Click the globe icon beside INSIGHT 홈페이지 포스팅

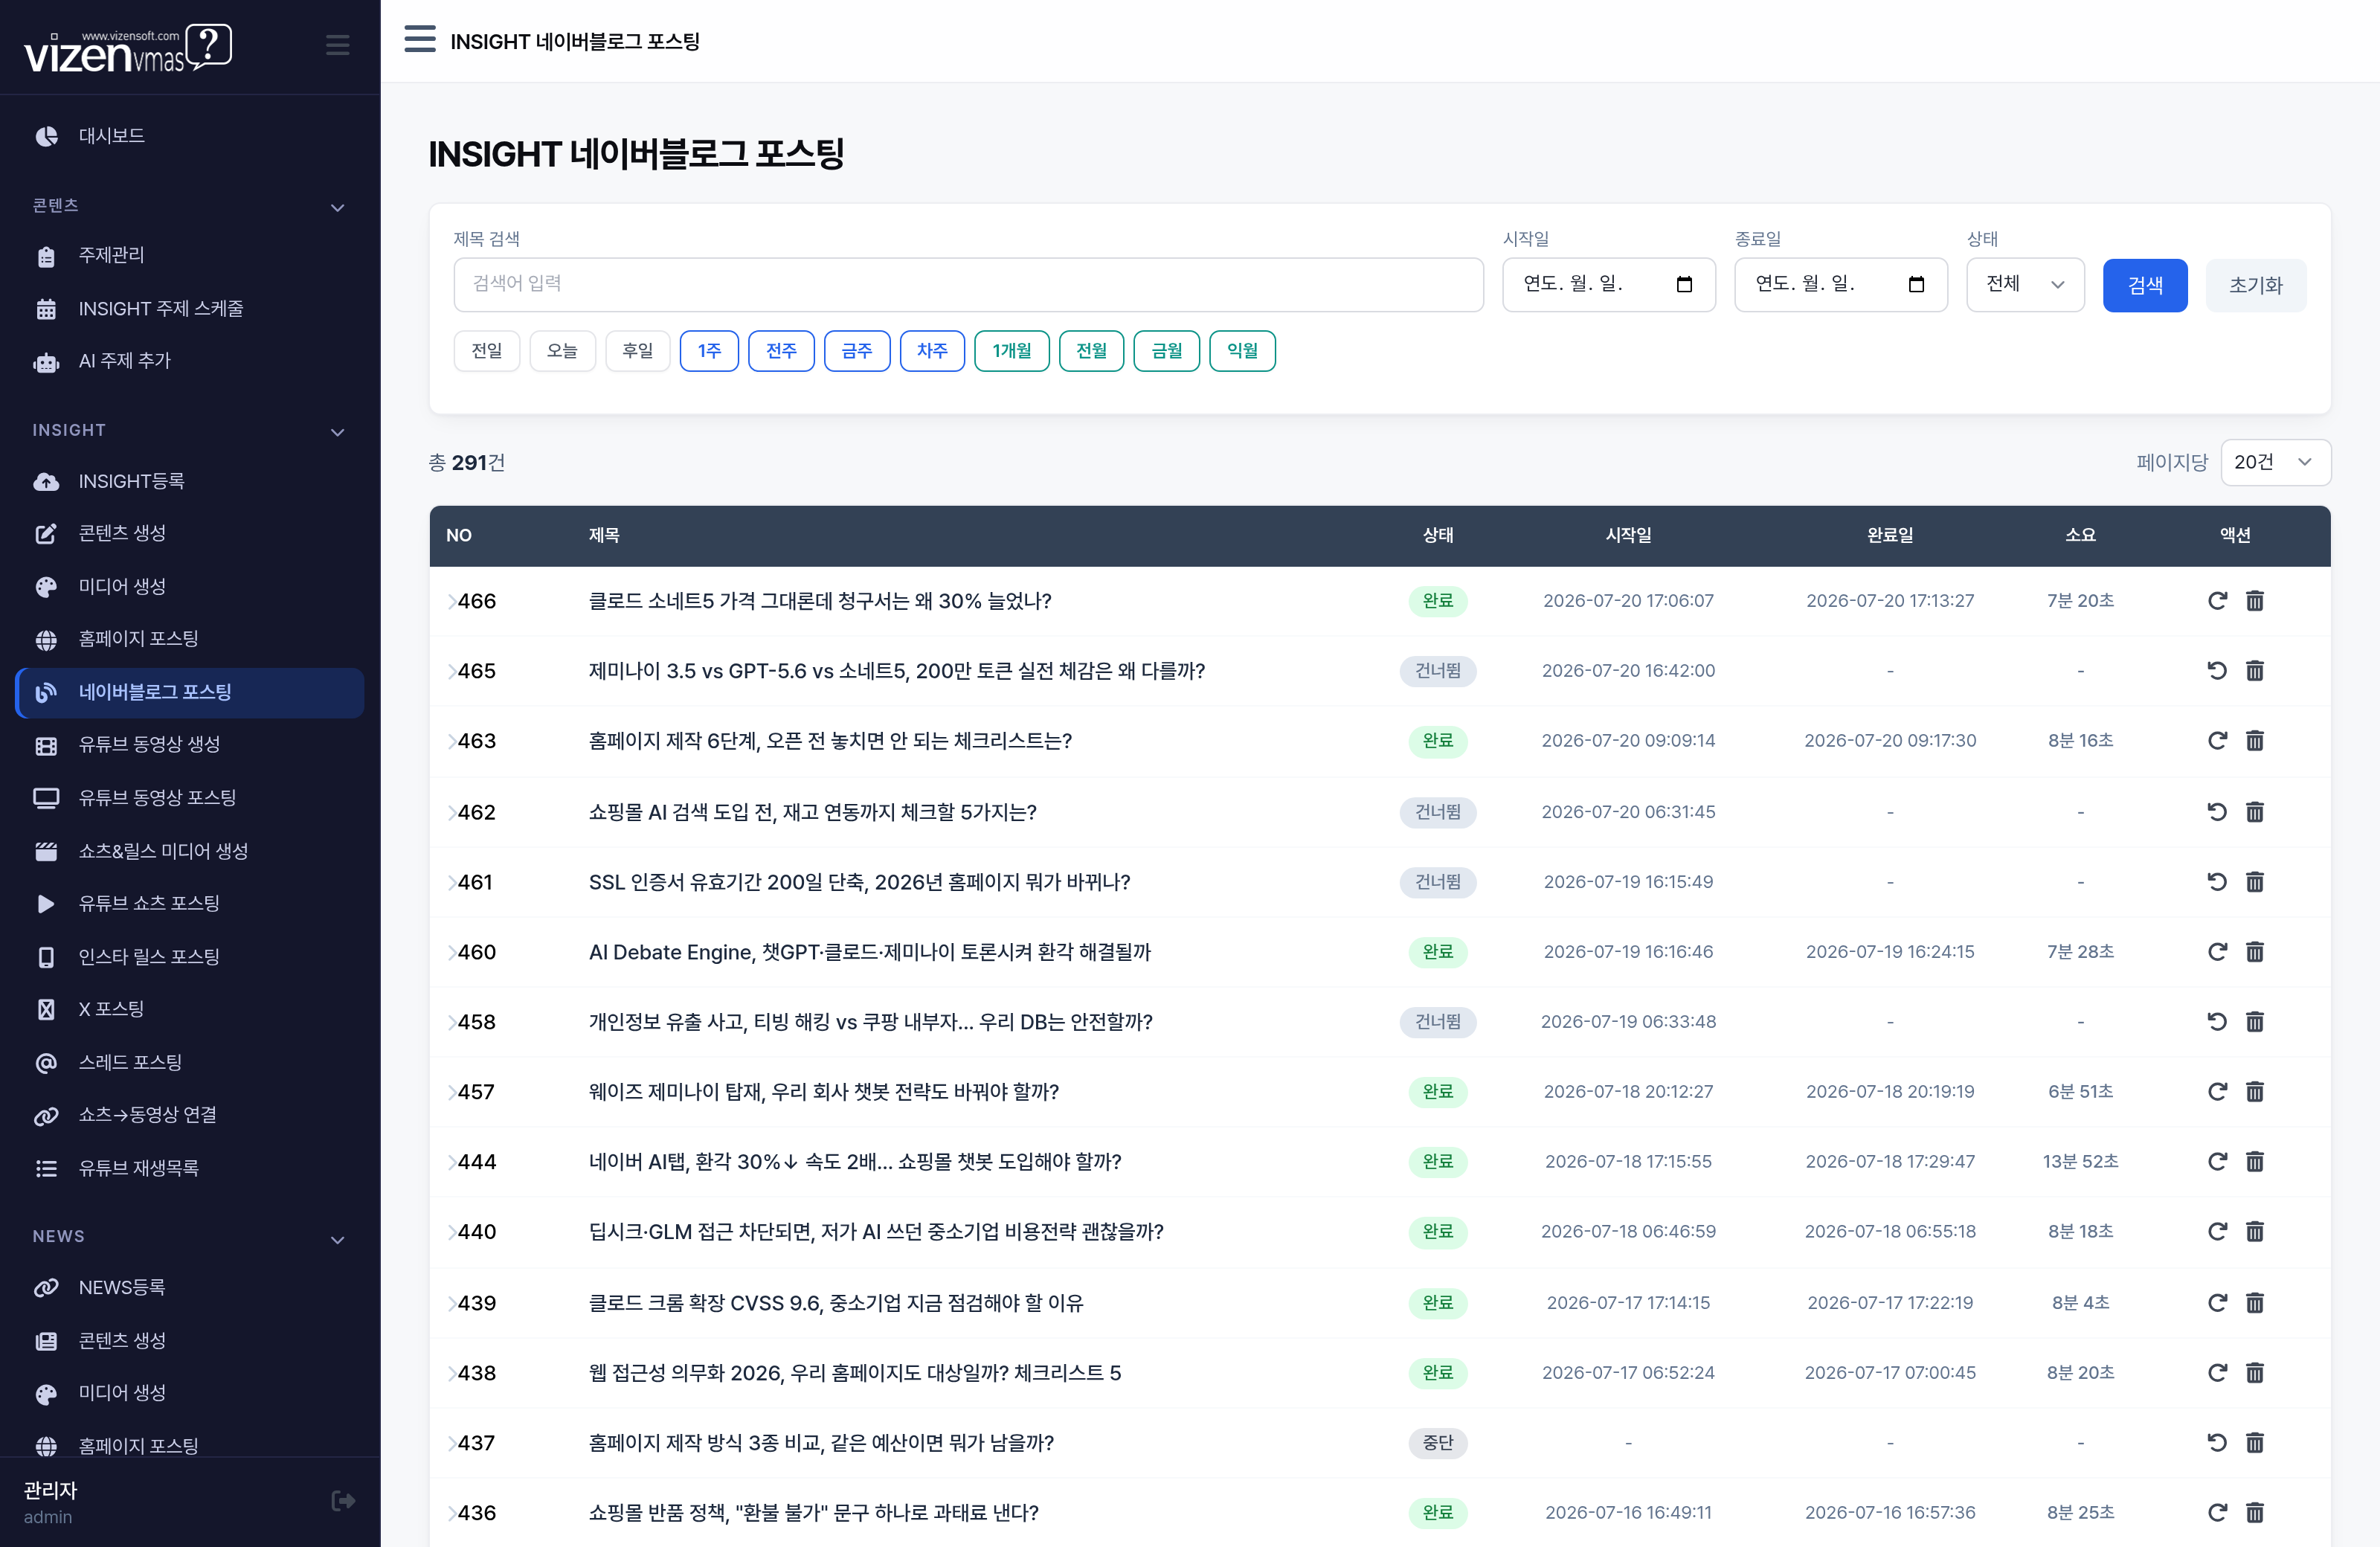click(x=46, y=639)
